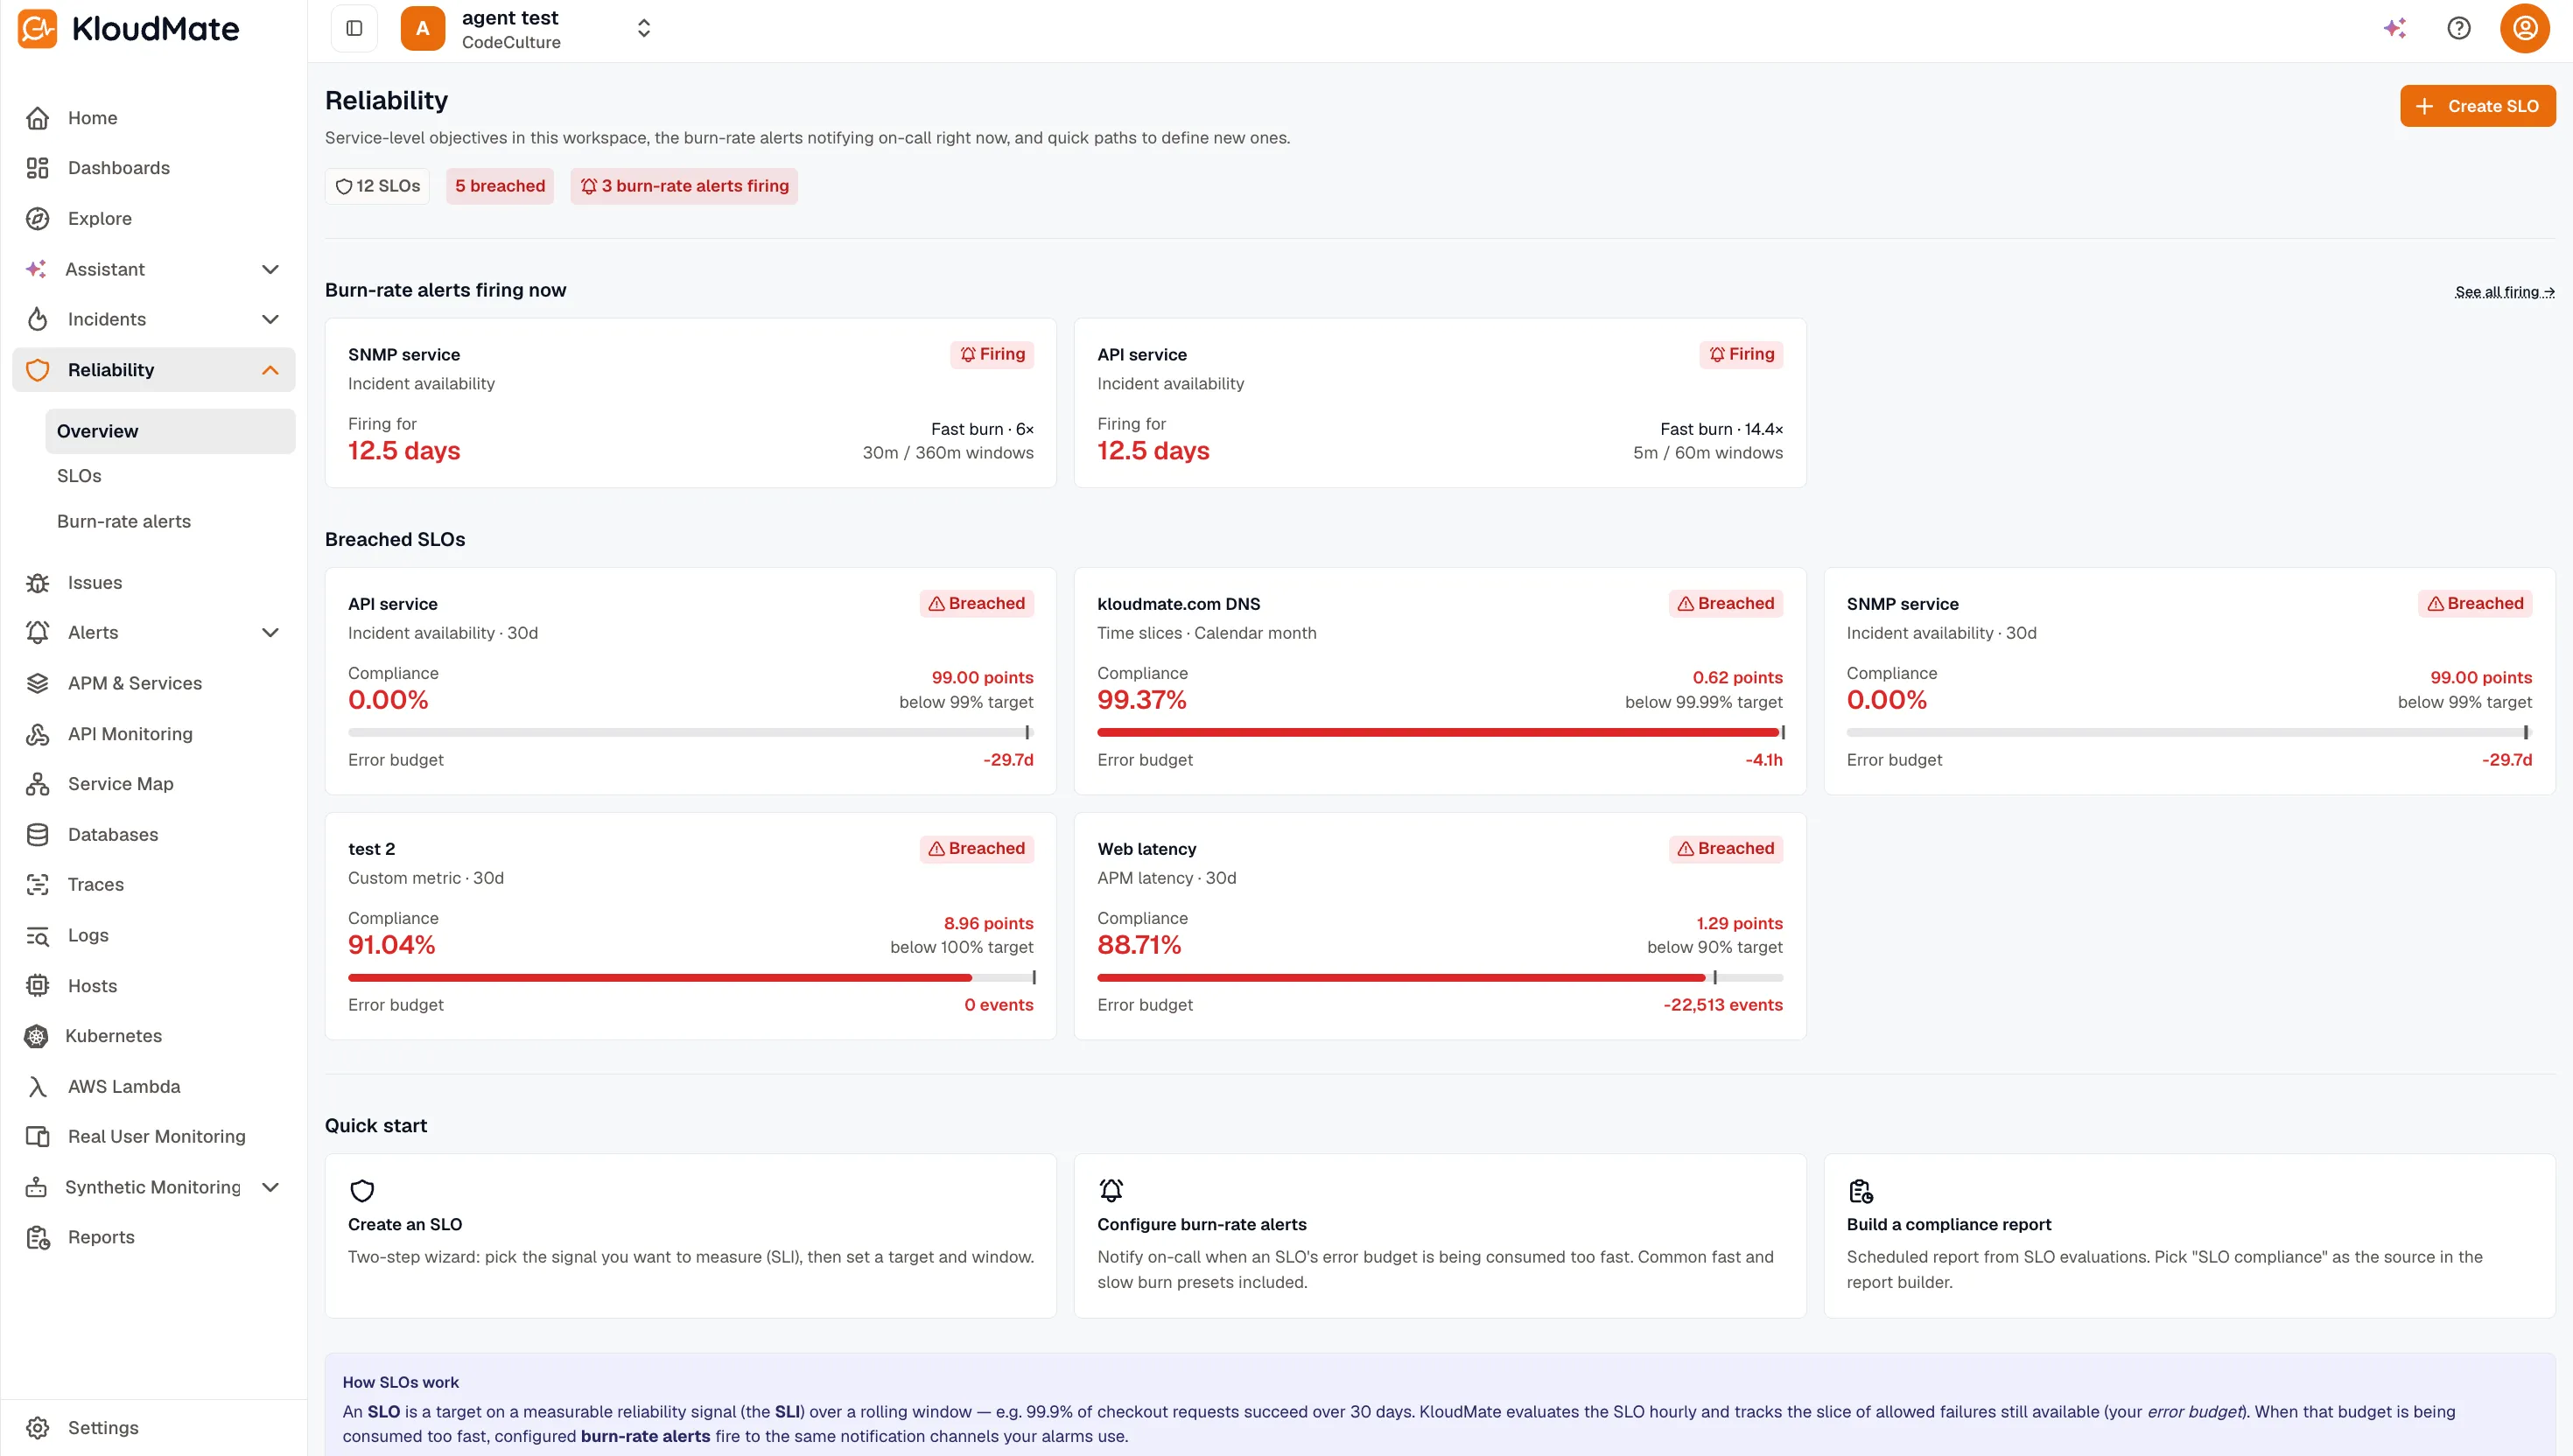2573x1456 pixels.
Task: Open the API service firing alert card
Action: (1439, 403)
